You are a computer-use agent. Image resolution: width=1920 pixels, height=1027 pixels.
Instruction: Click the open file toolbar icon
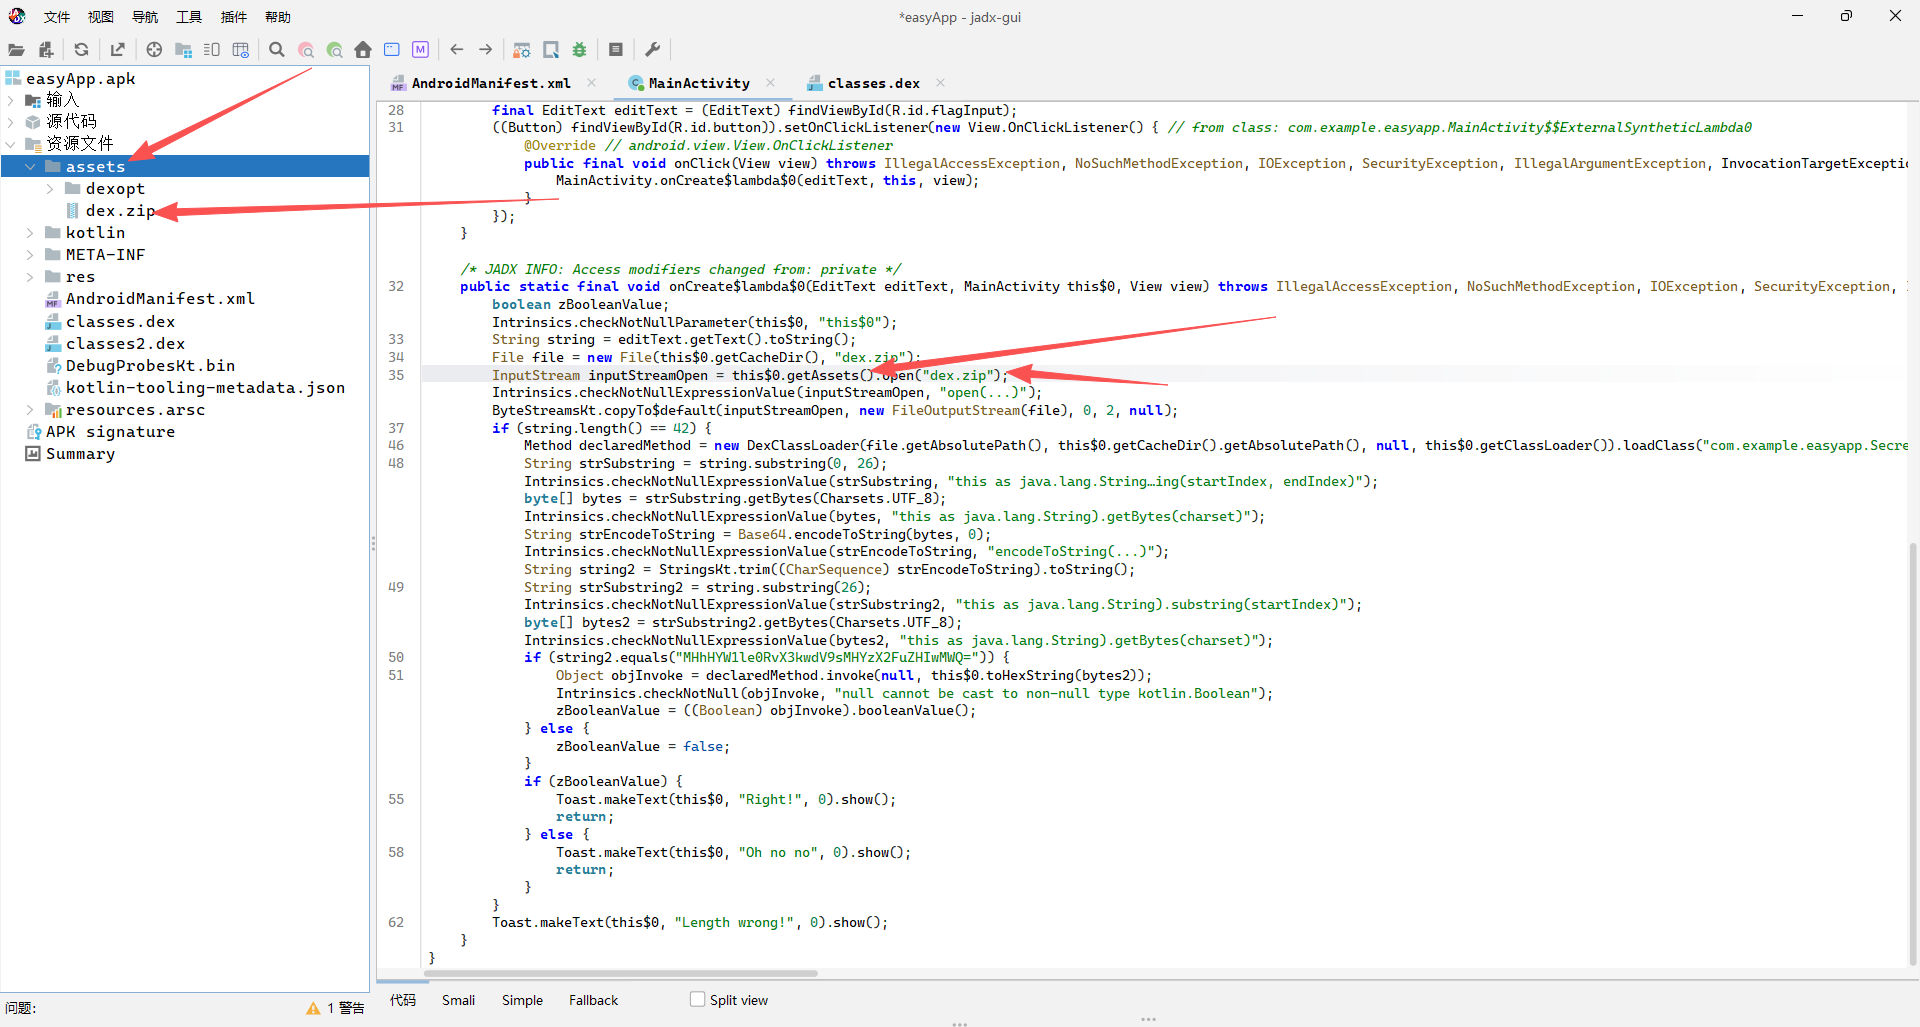[x=16, y=50]
